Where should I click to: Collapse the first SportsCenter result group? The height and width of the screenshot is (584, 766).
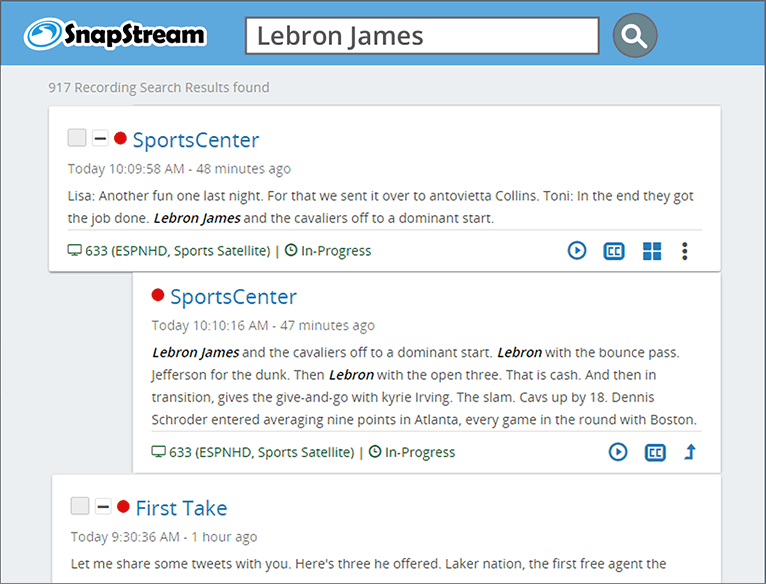[x=100, y=138]
